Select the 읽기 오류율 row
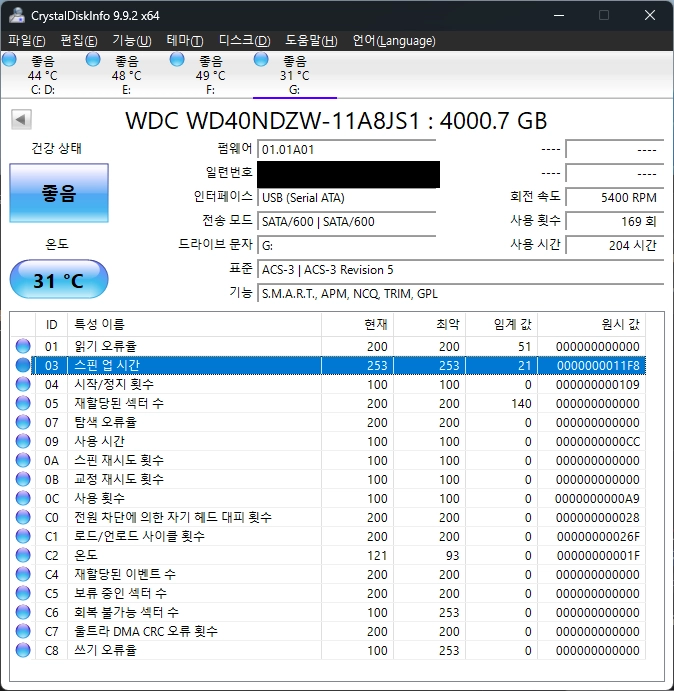674x691 pixels. tap(329, 346)
